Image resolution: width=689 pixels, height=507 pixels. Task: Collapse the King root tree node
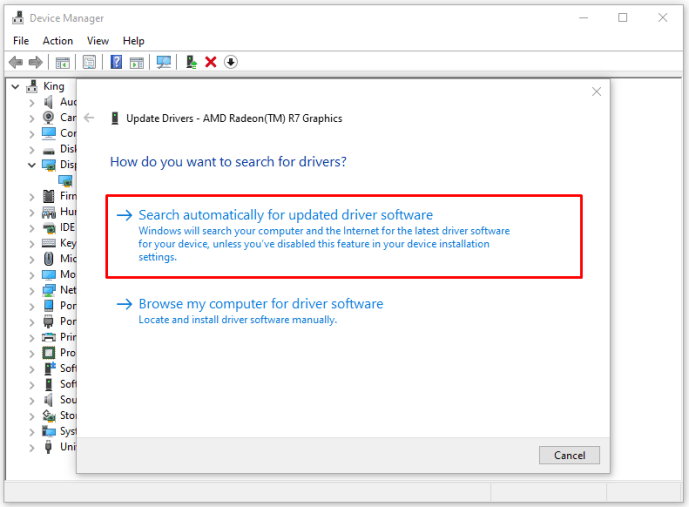point(15,87)
